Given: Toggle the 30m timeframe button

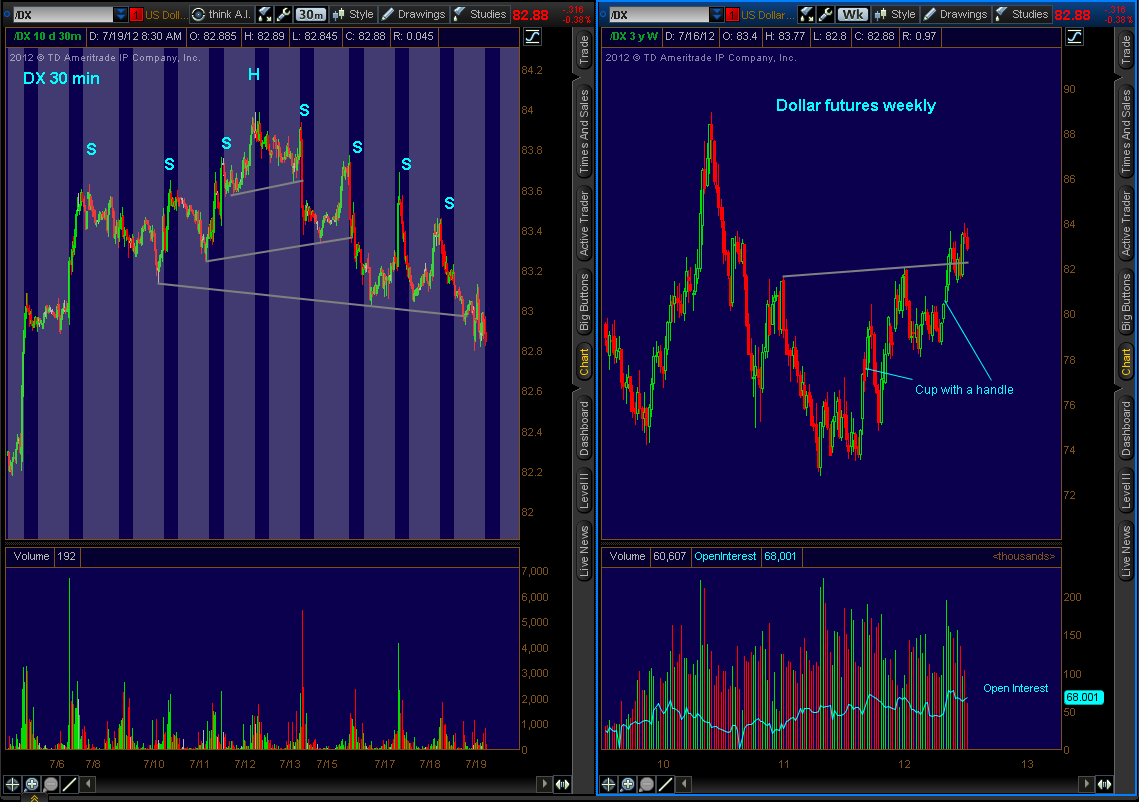Looking at the screenshot, I should tap(310, 14).
